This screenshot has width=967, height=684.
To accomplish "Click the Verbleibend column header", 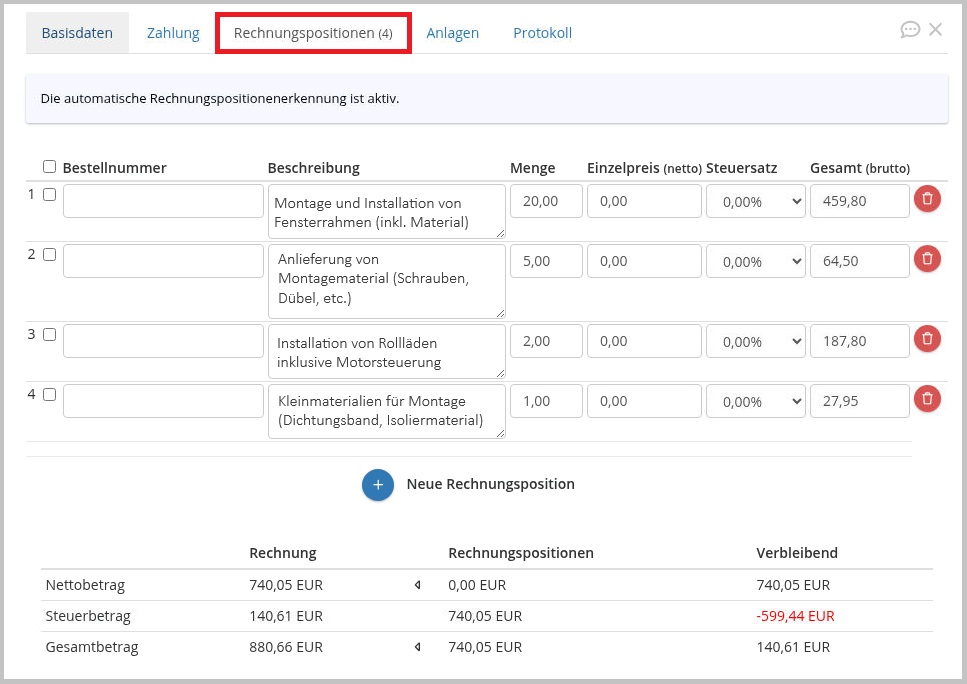I will [797, 553].
